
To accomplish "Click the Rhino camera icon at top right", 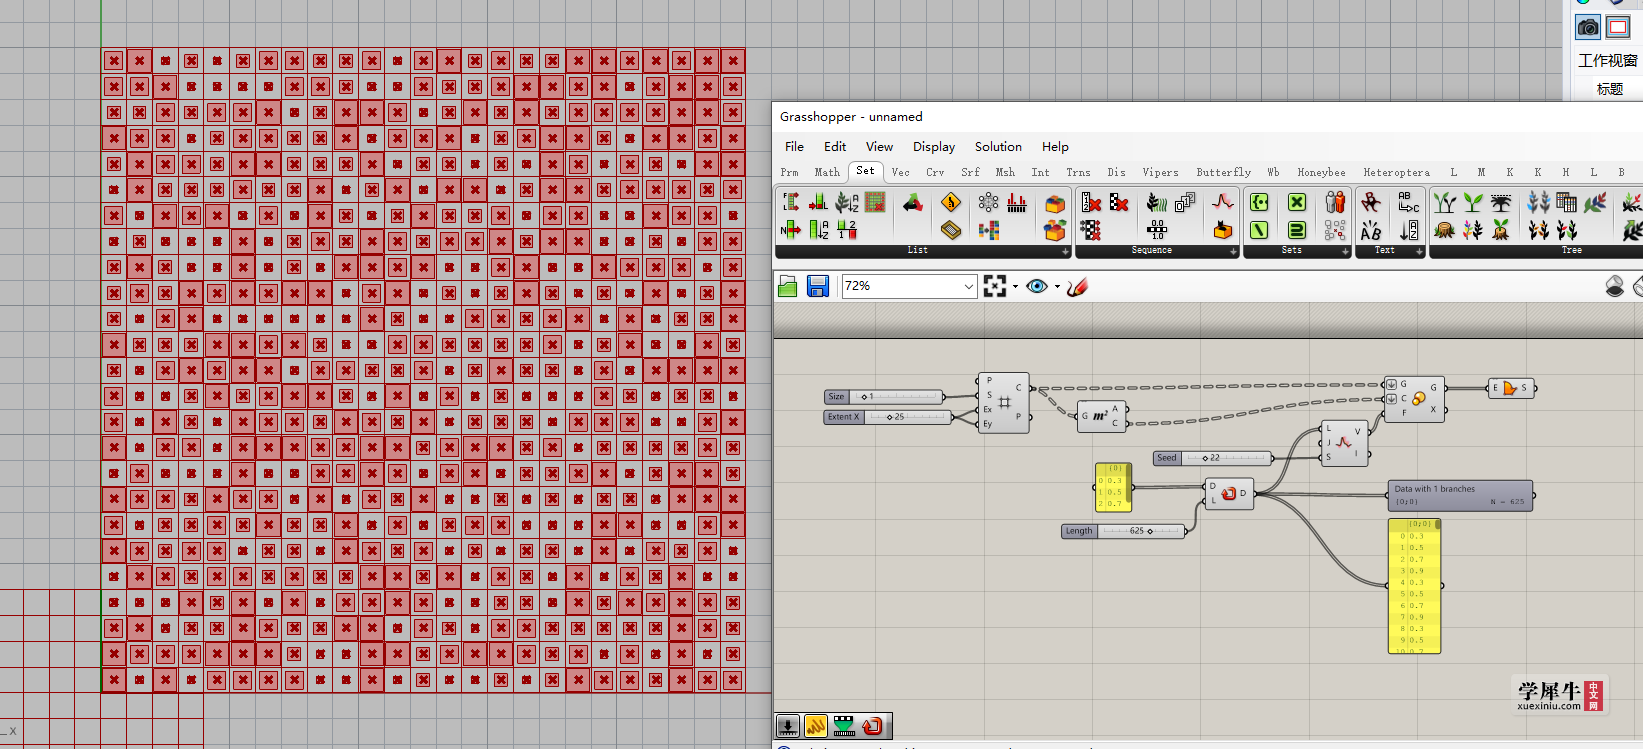I will pyautogui.click(x=1588, y=27).
